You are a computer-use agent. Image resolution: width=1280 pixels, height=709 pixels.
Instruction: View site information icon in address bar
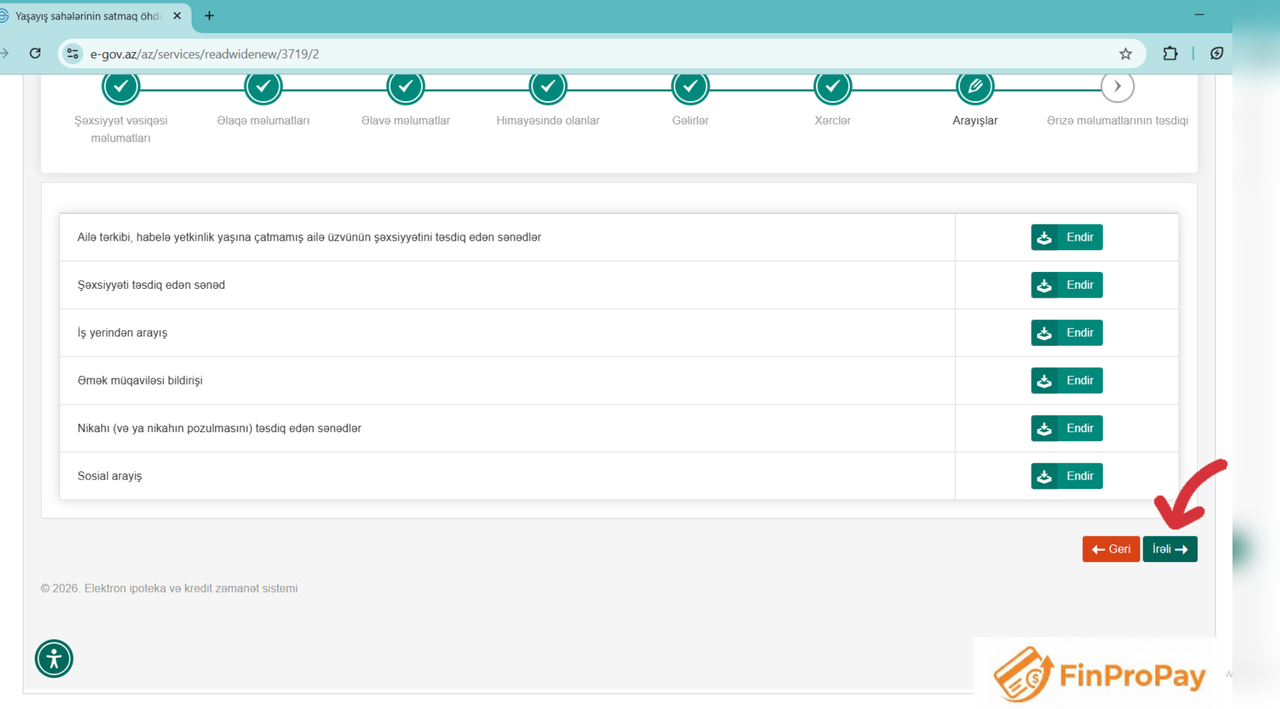pyautogui.click(x=72, y=54)
